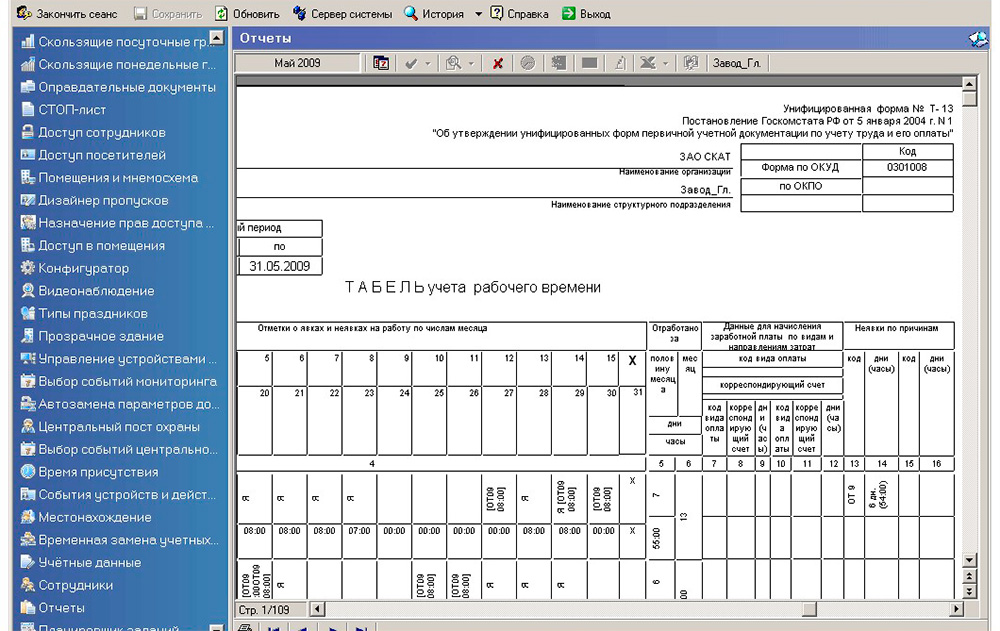
Task: Expand the История dropdown arrow
Action: coord(478,13)
